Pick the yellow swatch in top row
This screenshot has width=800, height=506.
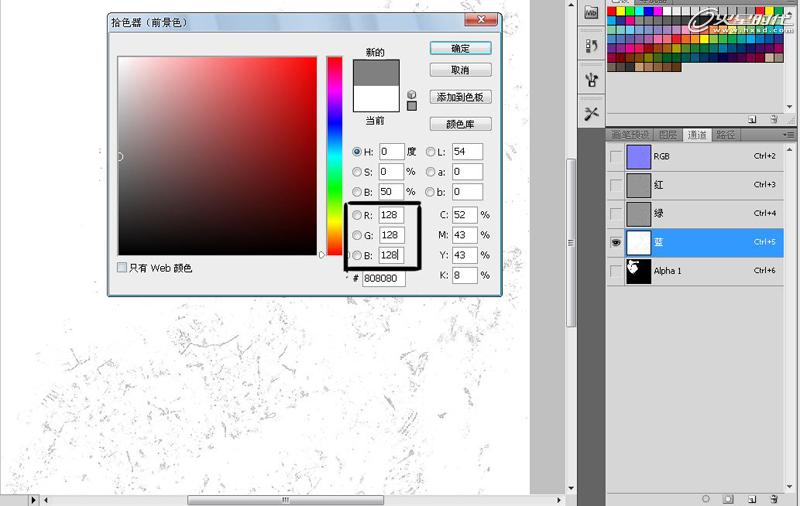[621, 11]
